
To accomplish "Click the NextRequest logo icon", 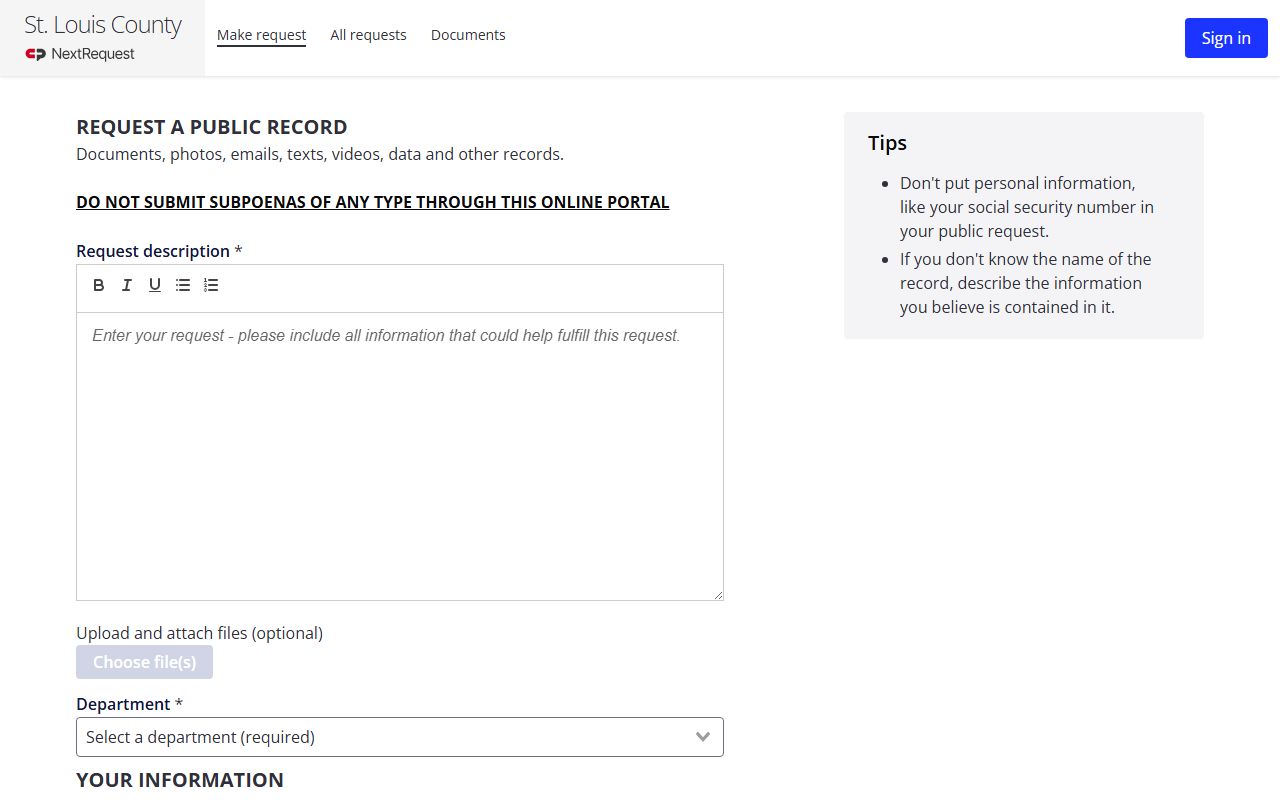I will tap(36, 54).
